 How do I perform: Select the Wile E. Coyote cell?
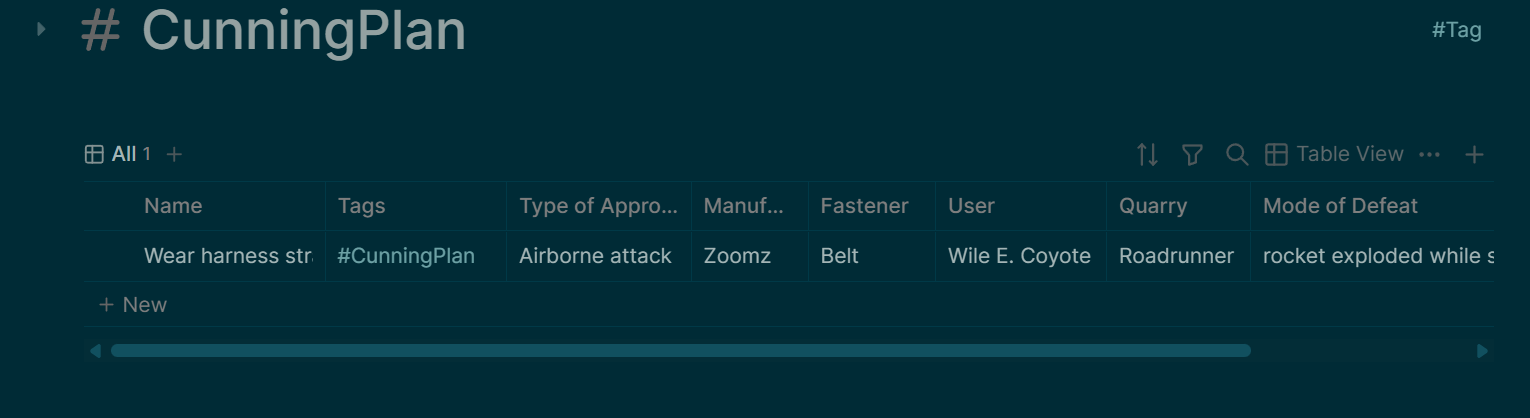[x=1019, y=256]
